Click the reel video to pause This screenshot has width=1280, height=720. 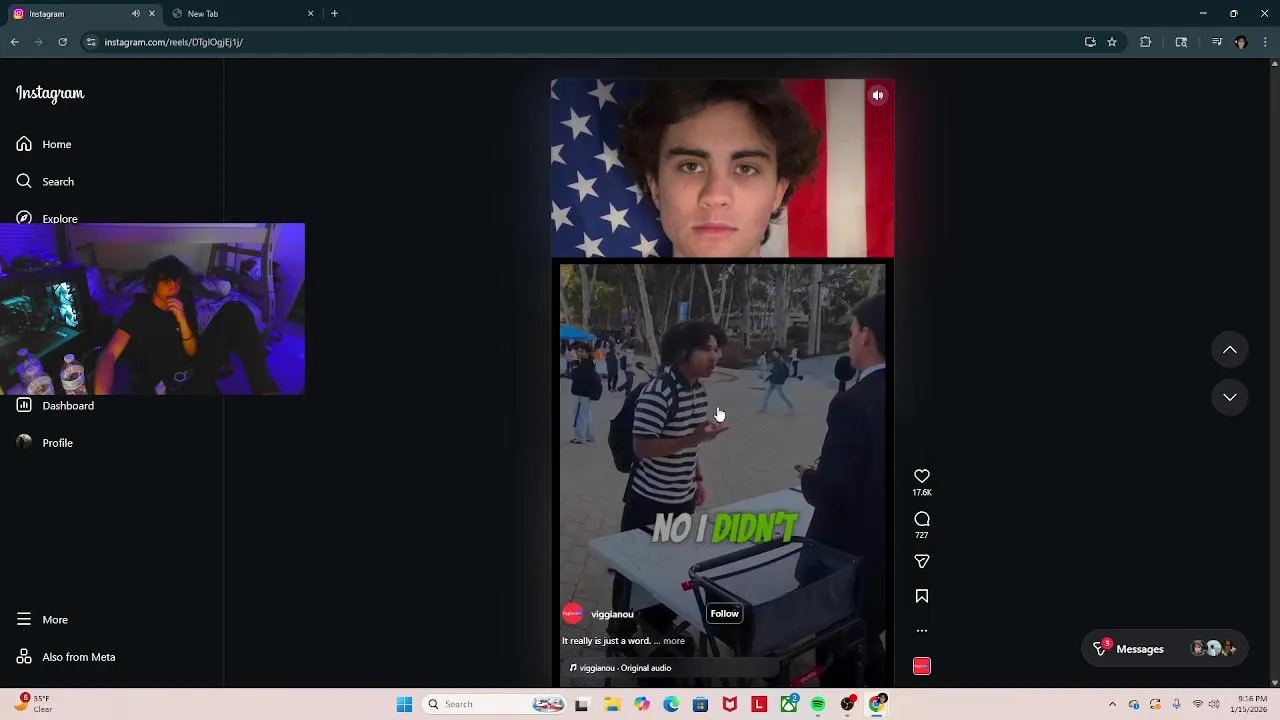pos(722,383)
